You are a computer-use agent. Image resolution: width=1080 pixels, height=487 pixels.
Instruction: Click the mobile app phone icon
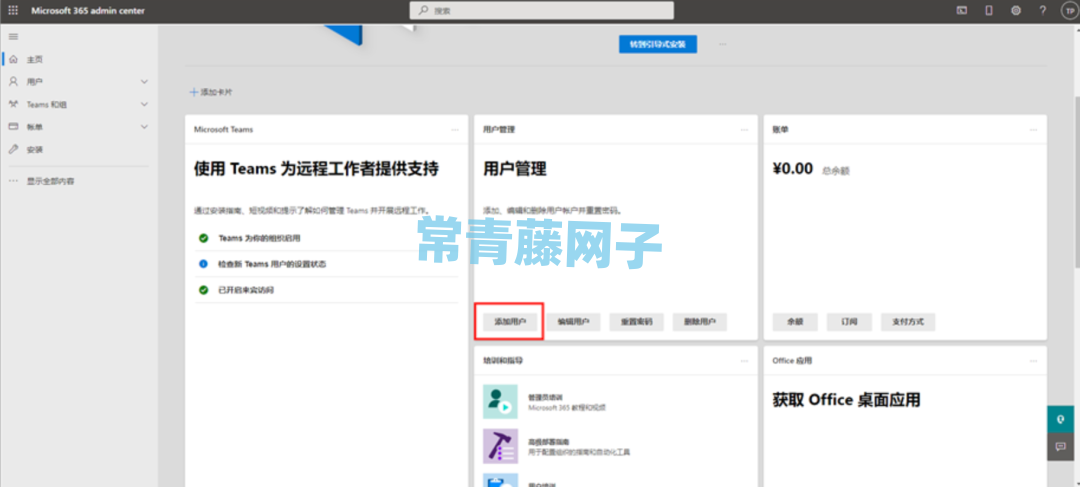click(x=989, y=10)
